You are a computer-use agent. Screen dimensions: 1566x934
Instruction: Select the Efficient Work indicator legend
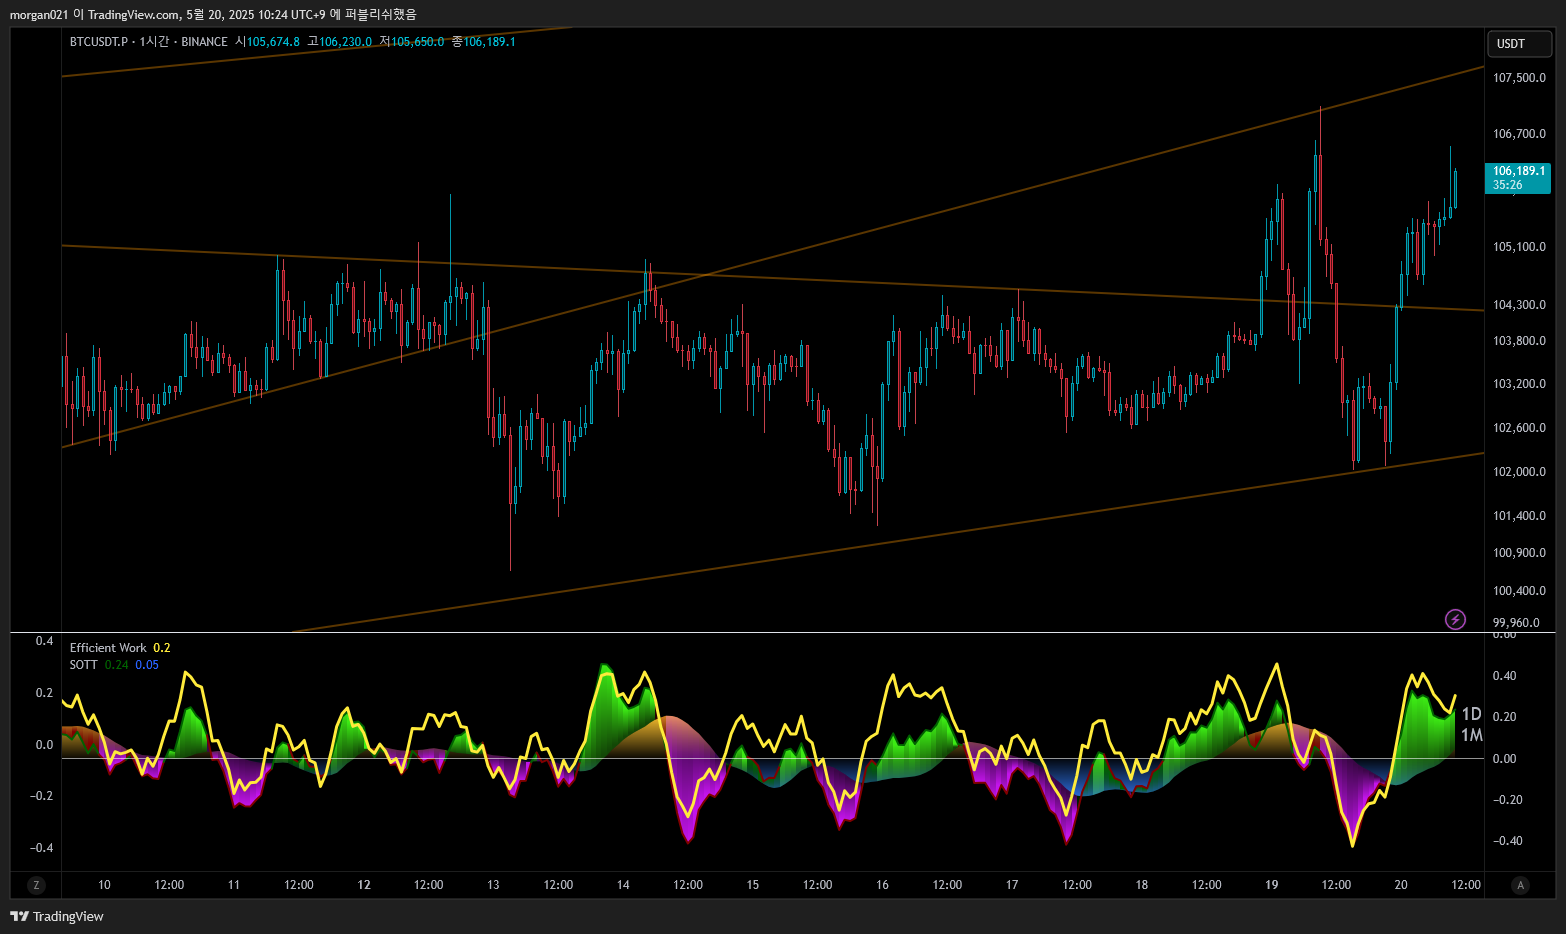[108, 648]
